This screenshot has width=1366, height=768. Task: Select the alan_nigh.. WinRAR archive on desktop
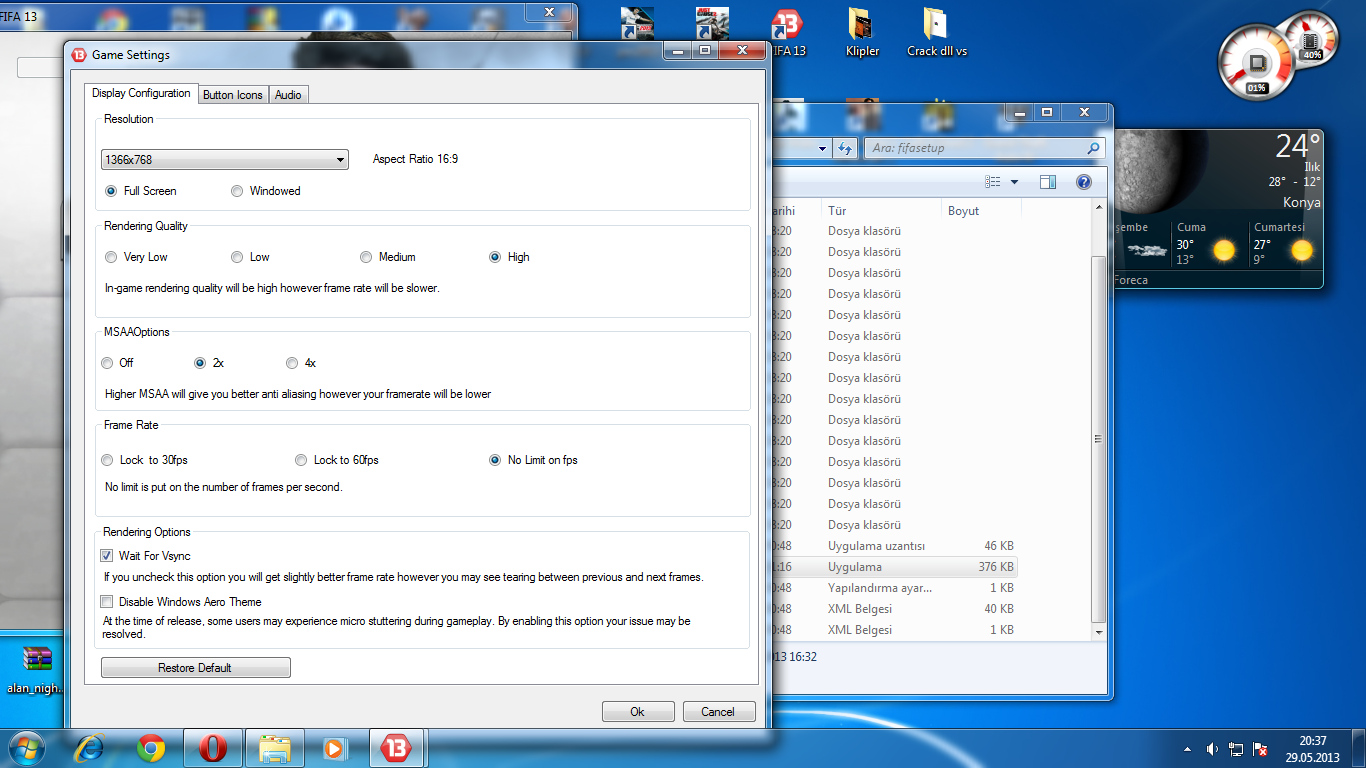pyautogui.click(x=37, y=669)
